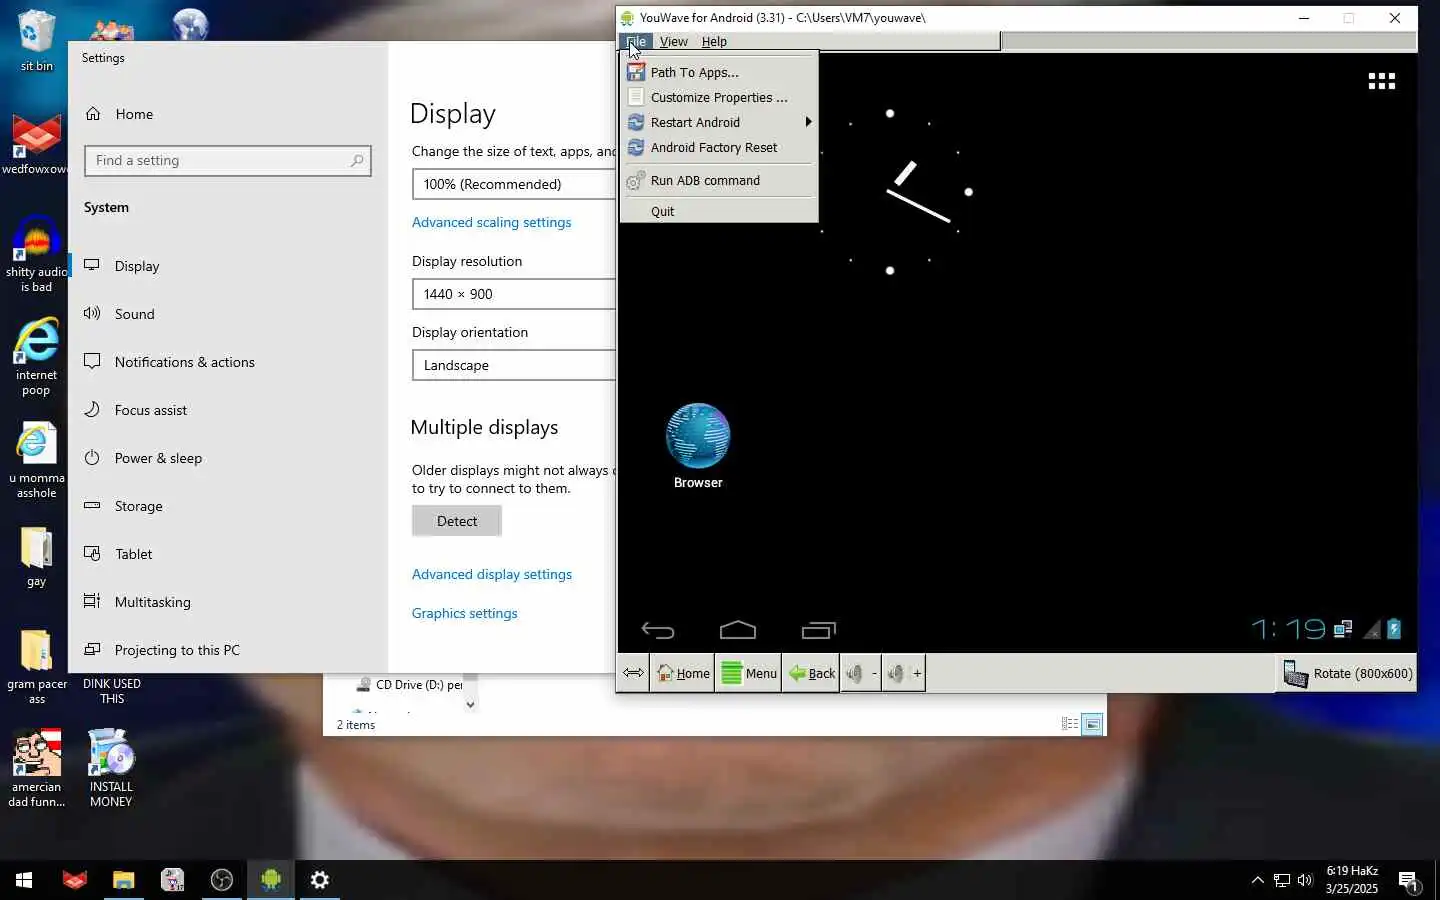1440x900 pixels.
Task: Open the Android apps grid icon
Action: coord(1381,81)
